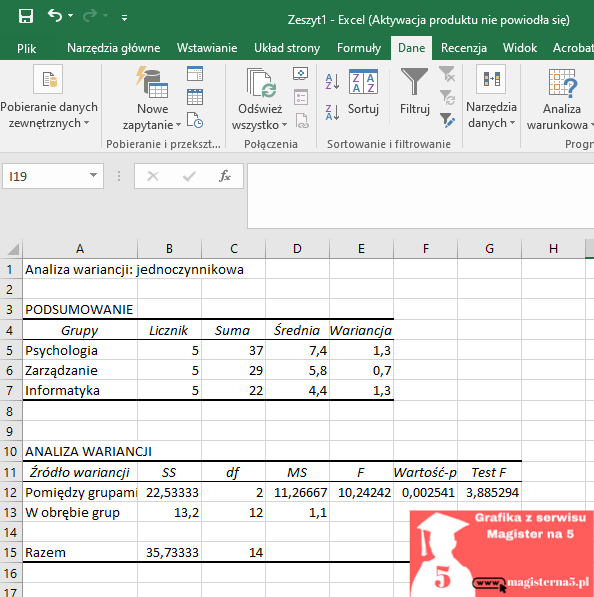Viewport: 594px width, 597px height.
Task: Click the Odśwież wszystko refresh icon
Action: [x=261, y=82]
